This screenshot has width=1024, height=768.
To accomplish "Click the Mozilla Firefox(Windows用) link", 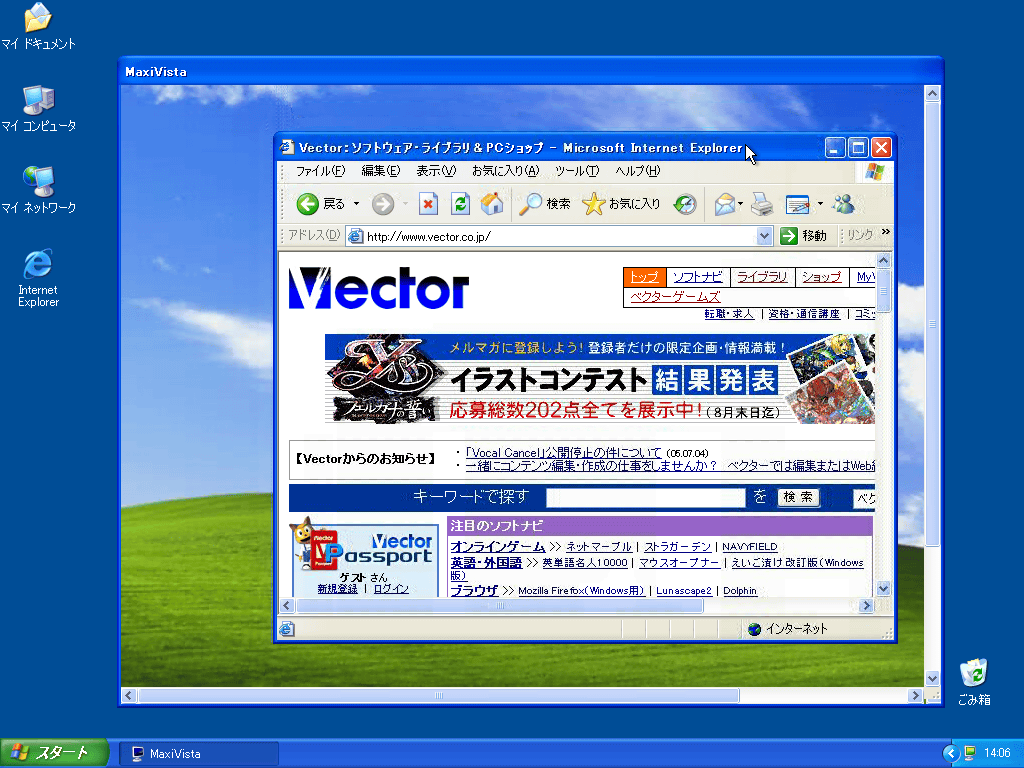I will [x=581, y=591].
